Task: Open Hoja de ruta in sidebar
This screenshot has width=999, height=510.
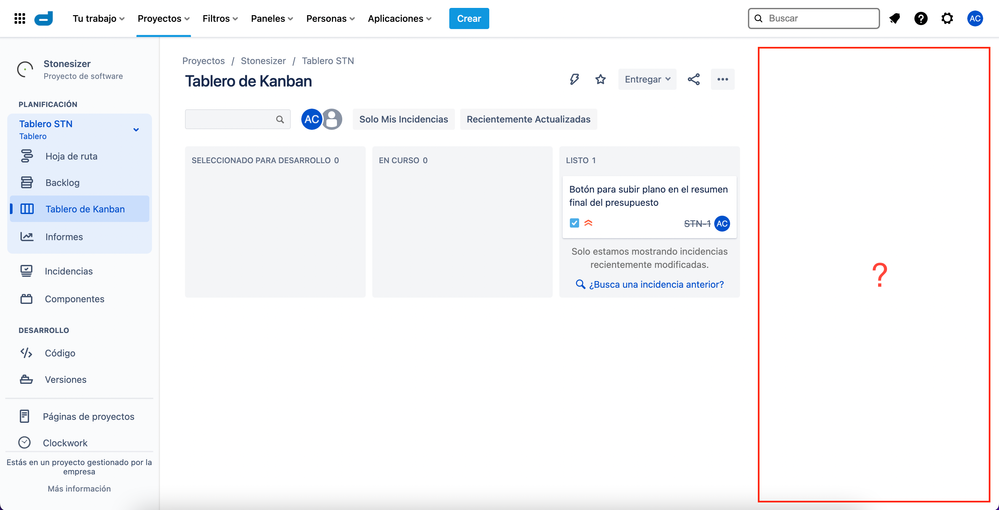Action: click(80, 156)
